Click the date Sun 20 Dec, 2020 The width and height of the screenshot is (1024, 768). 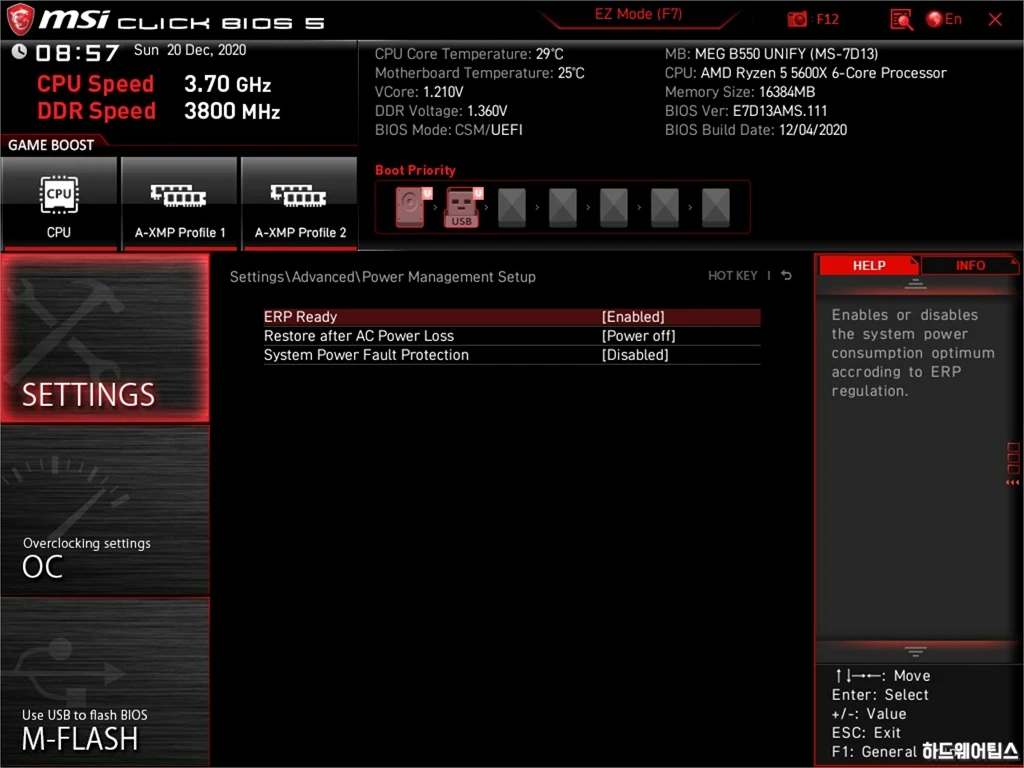[190, 50]
